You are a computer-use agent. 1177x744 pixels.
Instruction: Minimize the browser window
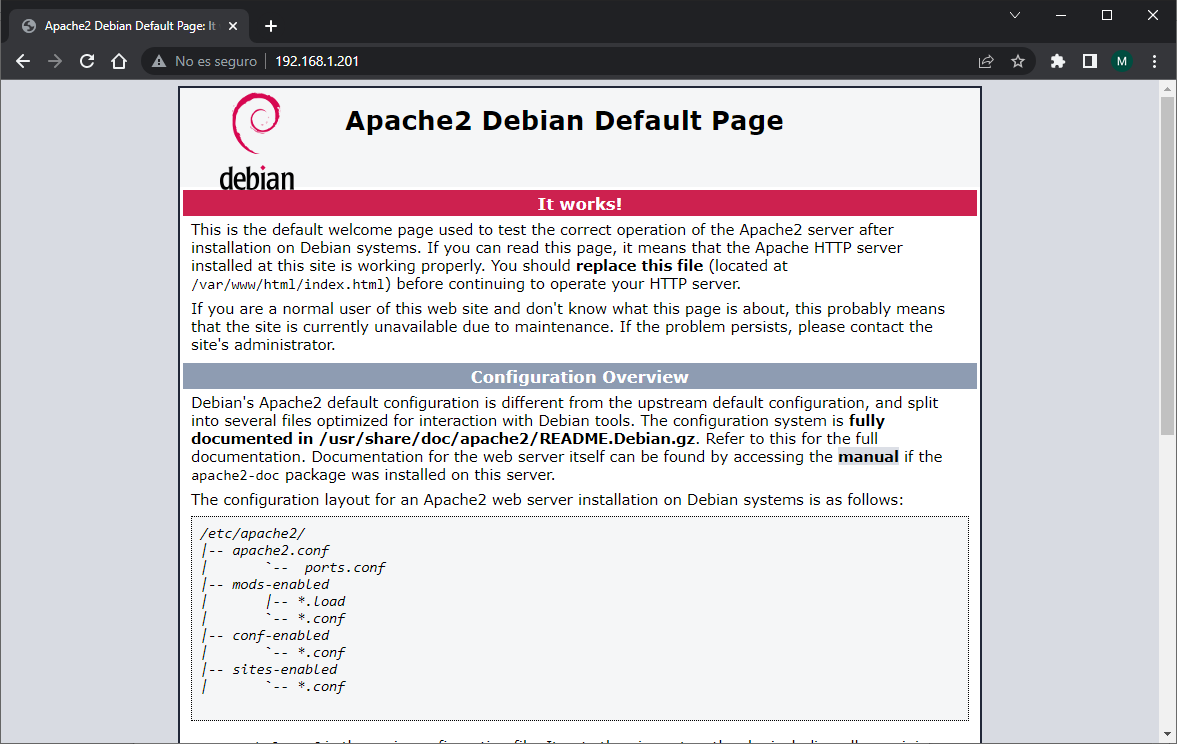(1061, 15)
